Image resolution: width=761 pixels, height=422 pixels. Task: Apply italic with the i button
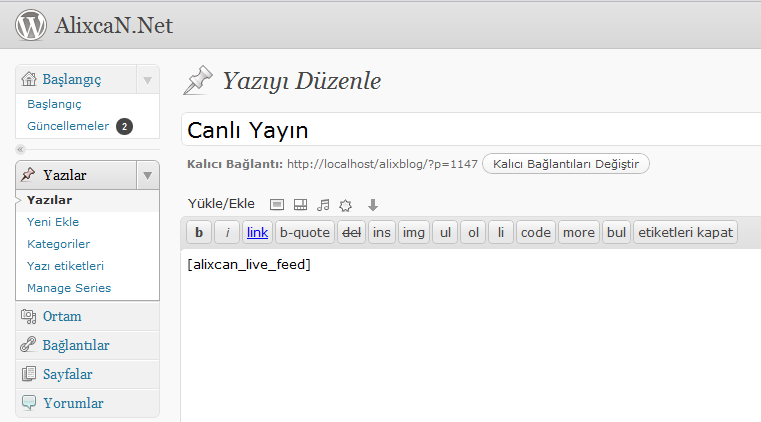(227, 232)
